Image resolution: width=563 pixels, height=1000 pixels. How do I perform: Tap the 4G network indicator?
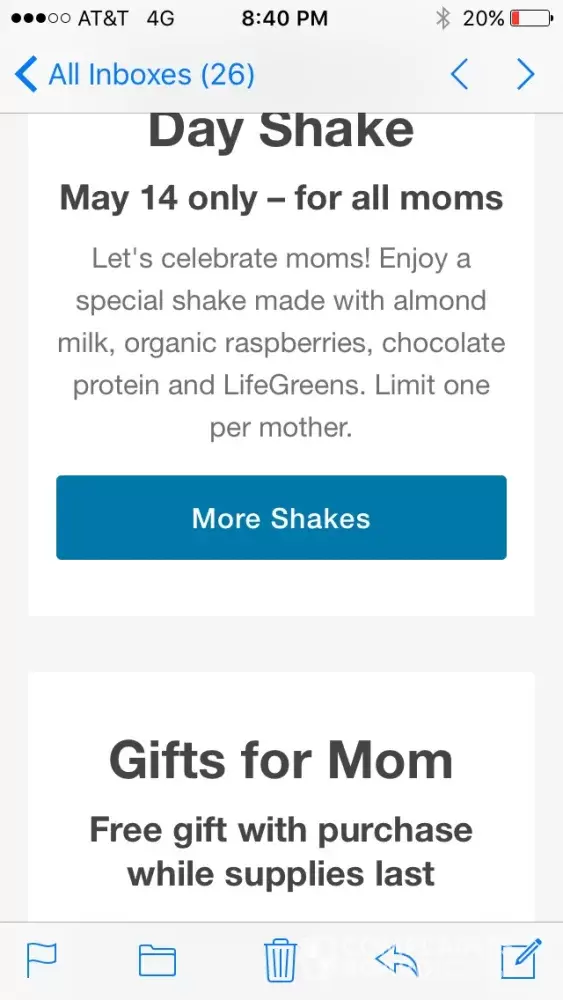tap(160, 18)
